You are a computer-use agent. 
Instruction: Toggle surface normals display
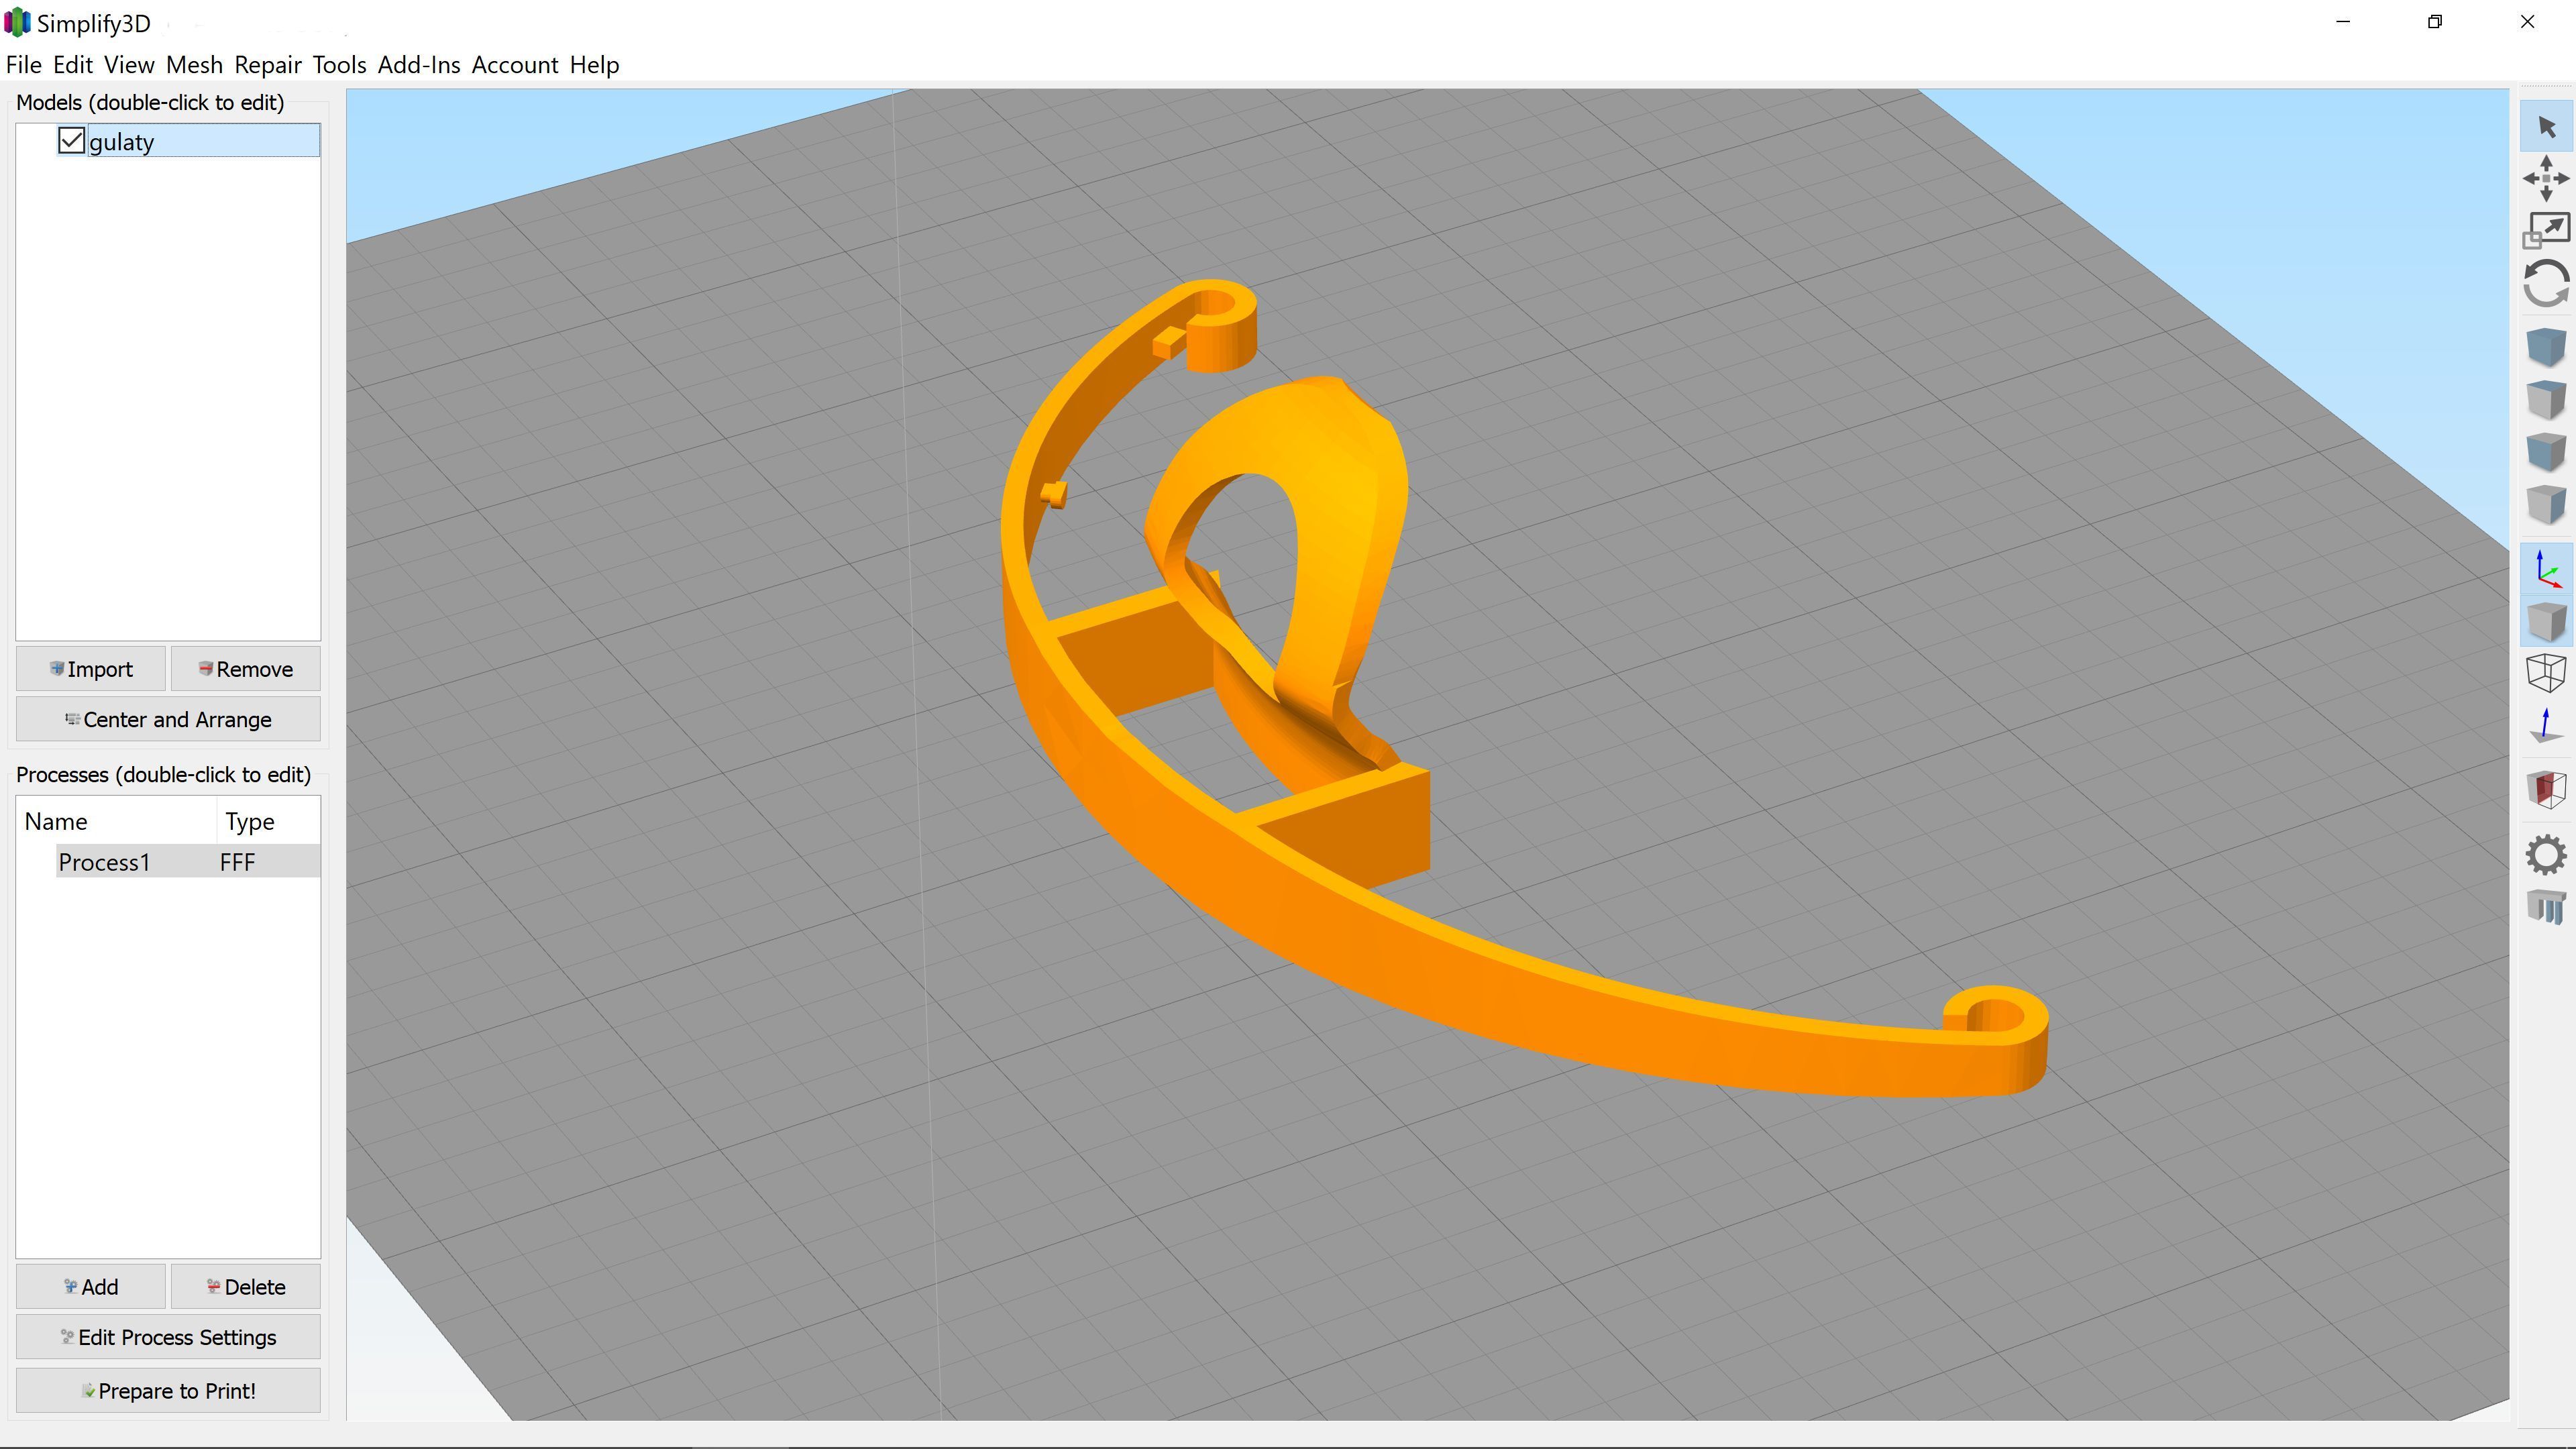tap(2546, 725)
